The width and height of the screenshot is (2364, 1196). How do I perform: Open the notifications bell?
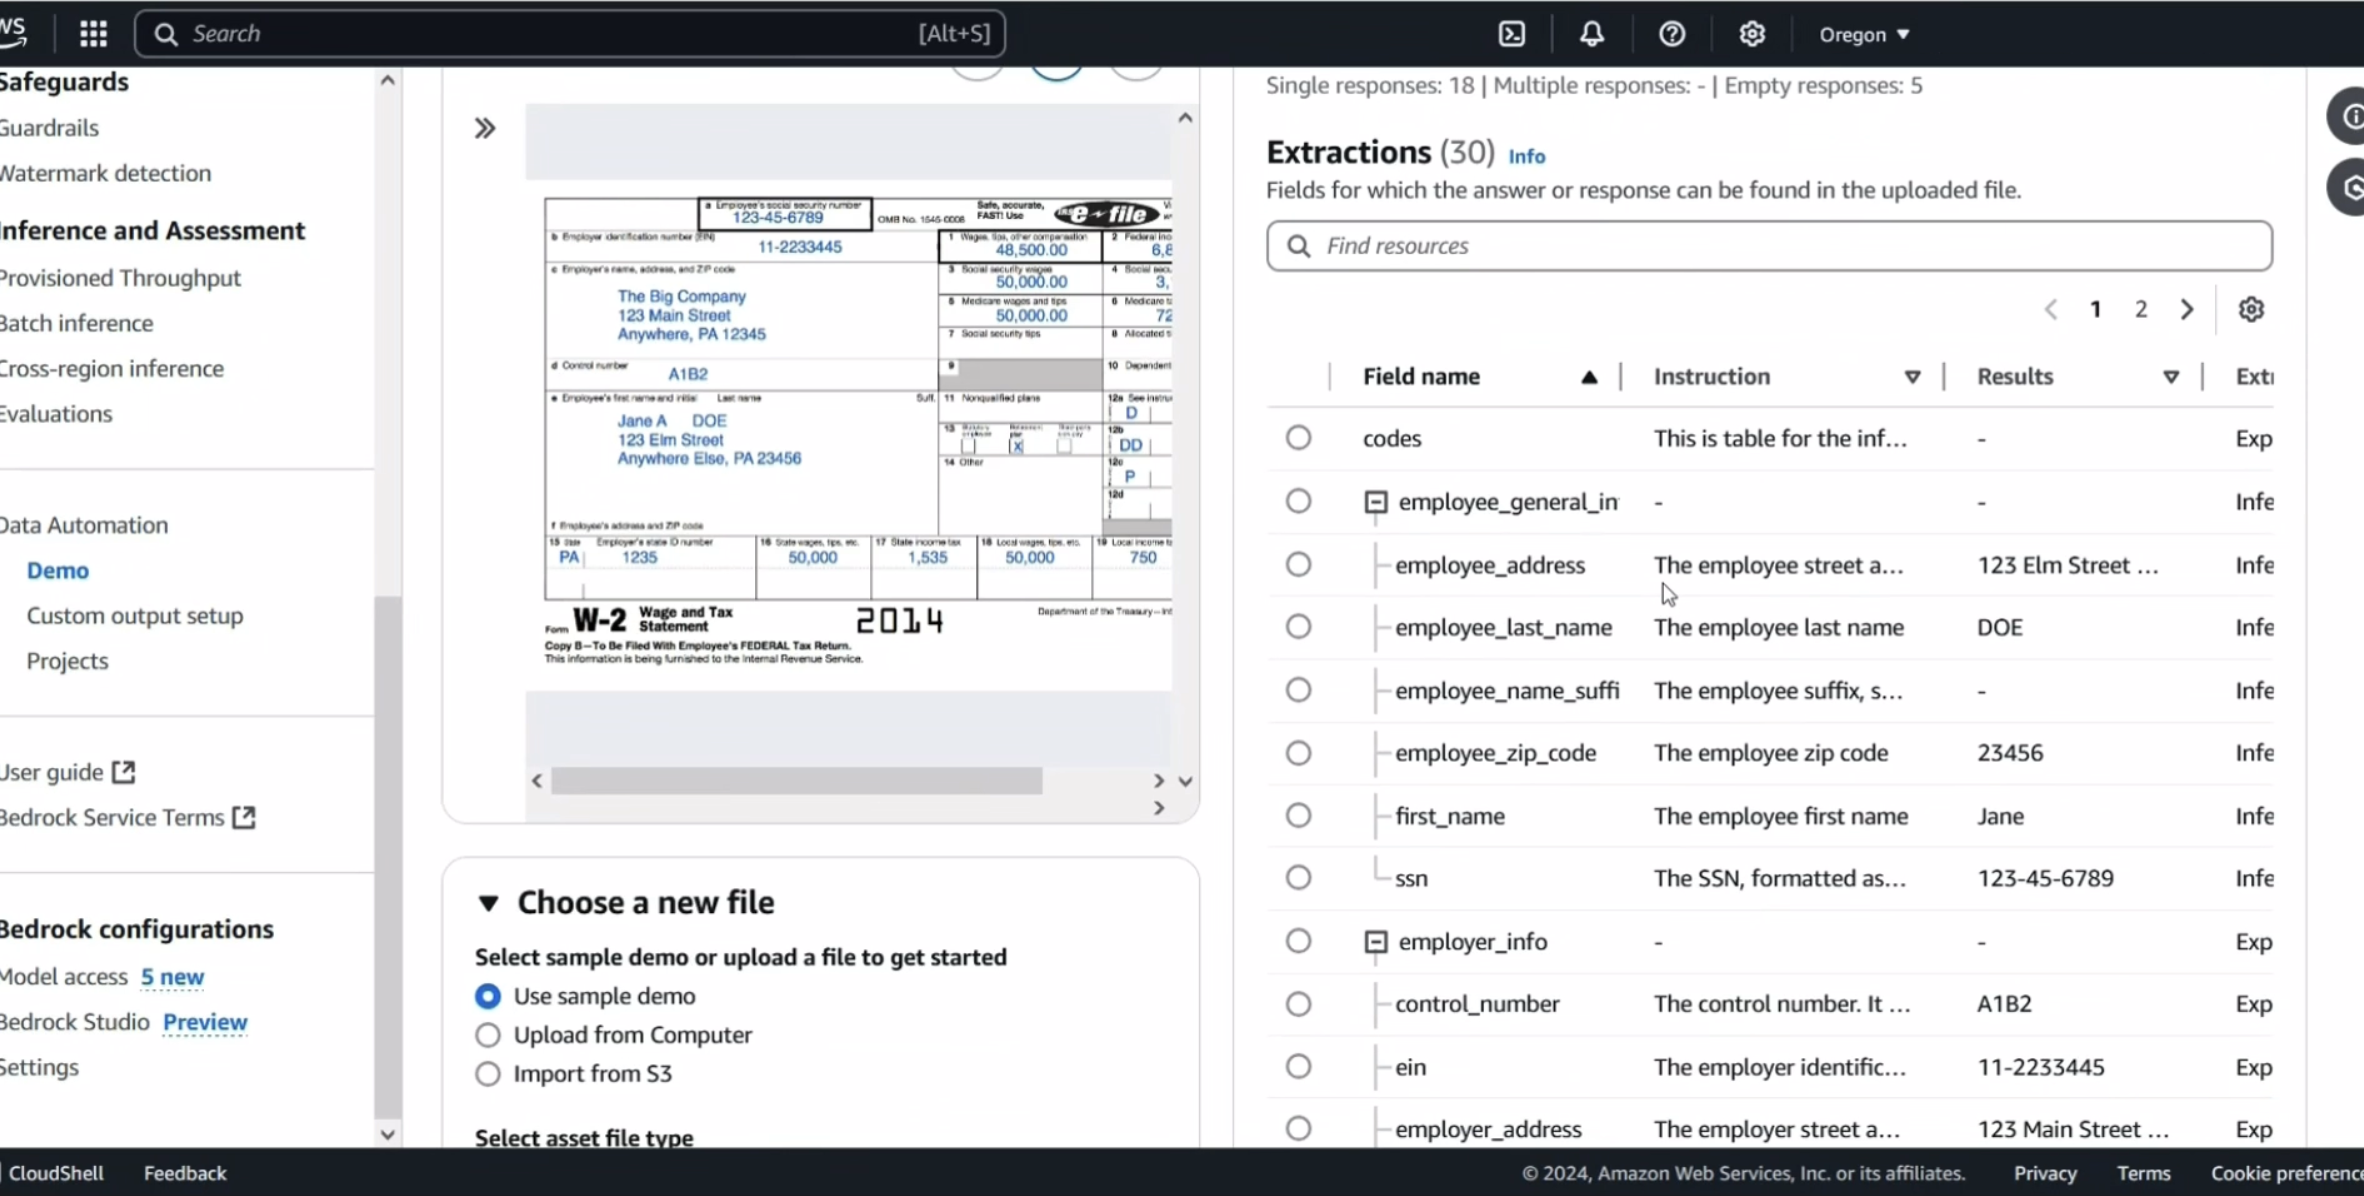pos(1592,34)
